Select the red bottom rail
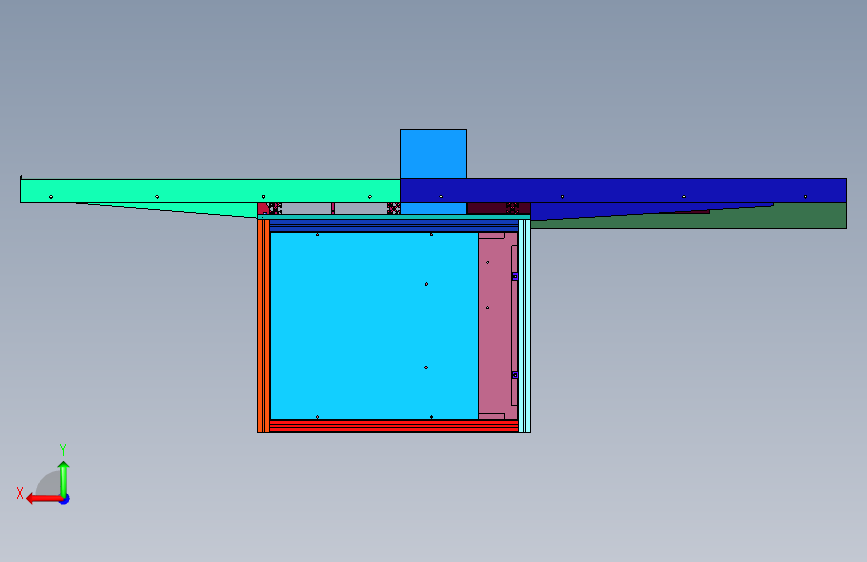 pyautogui.click(x=394, y=426)
